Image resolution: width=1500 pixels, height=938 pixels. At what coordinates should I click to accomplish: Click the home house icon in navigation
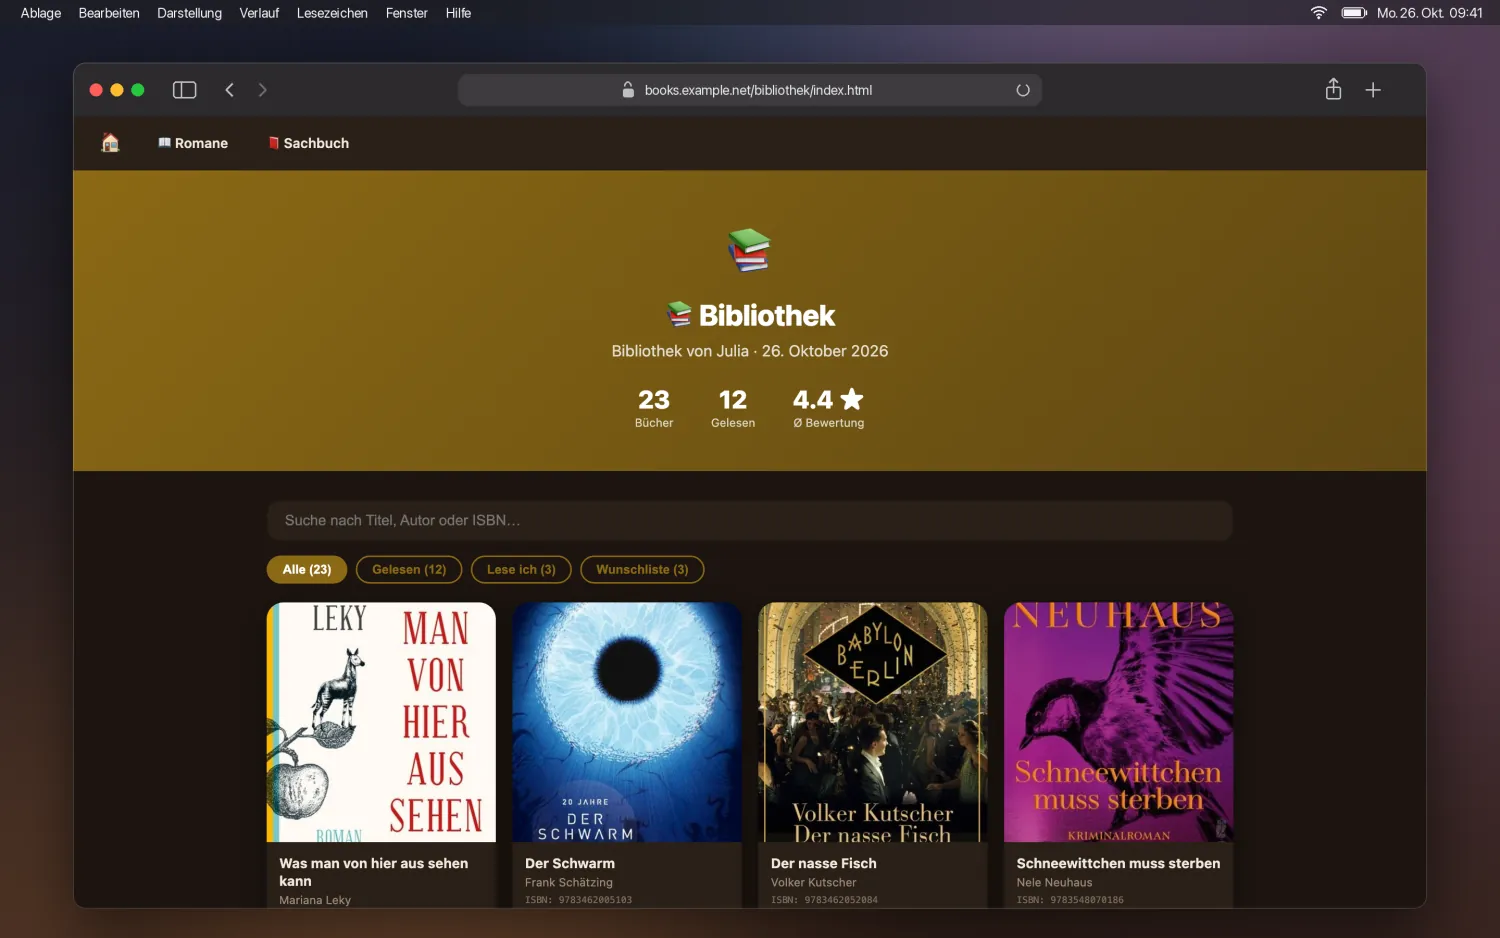pyautogui.click(x=110, y=143)
